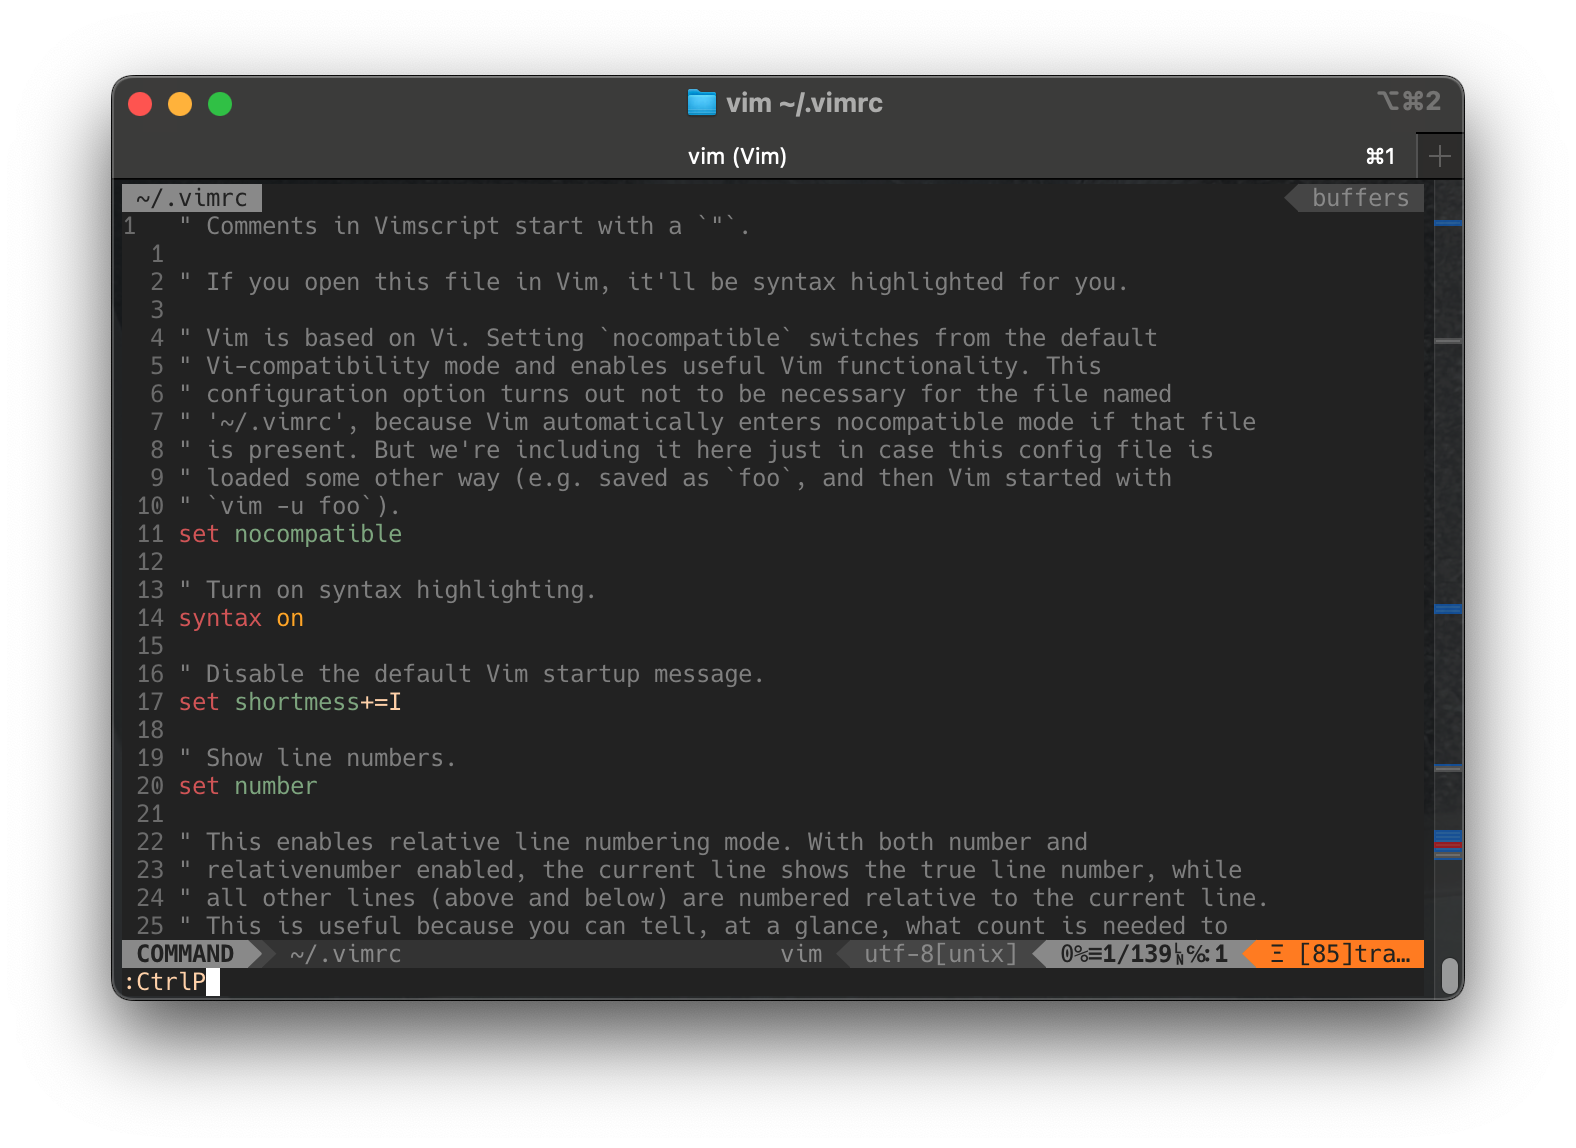Click the blue folder icon in title bar
Image resolution: width=1576 pixels, height=1148 pixels.
pyautogui.click(x=702, y=102)
